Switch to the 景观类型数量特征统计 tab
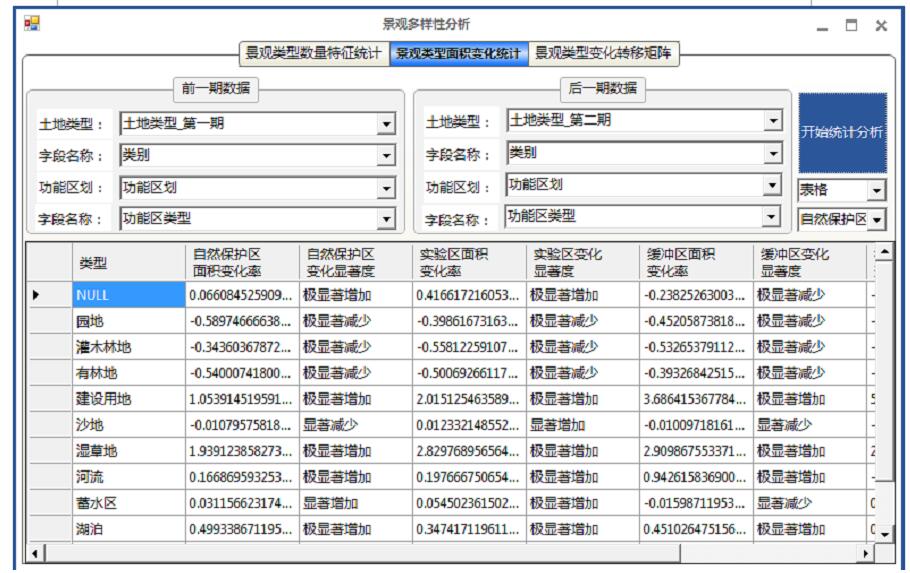This screenshot has width=910, height=573. [313, 54]
